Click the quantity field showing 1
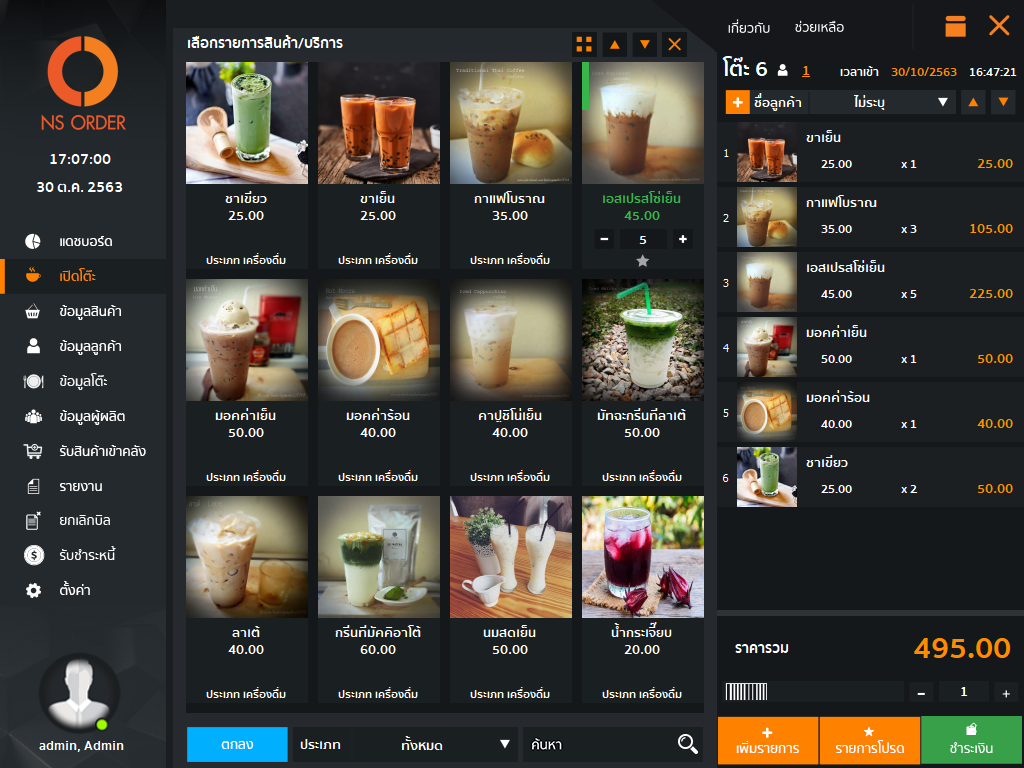Screen dimensions: 1024x768 click(x=963, y=692)
